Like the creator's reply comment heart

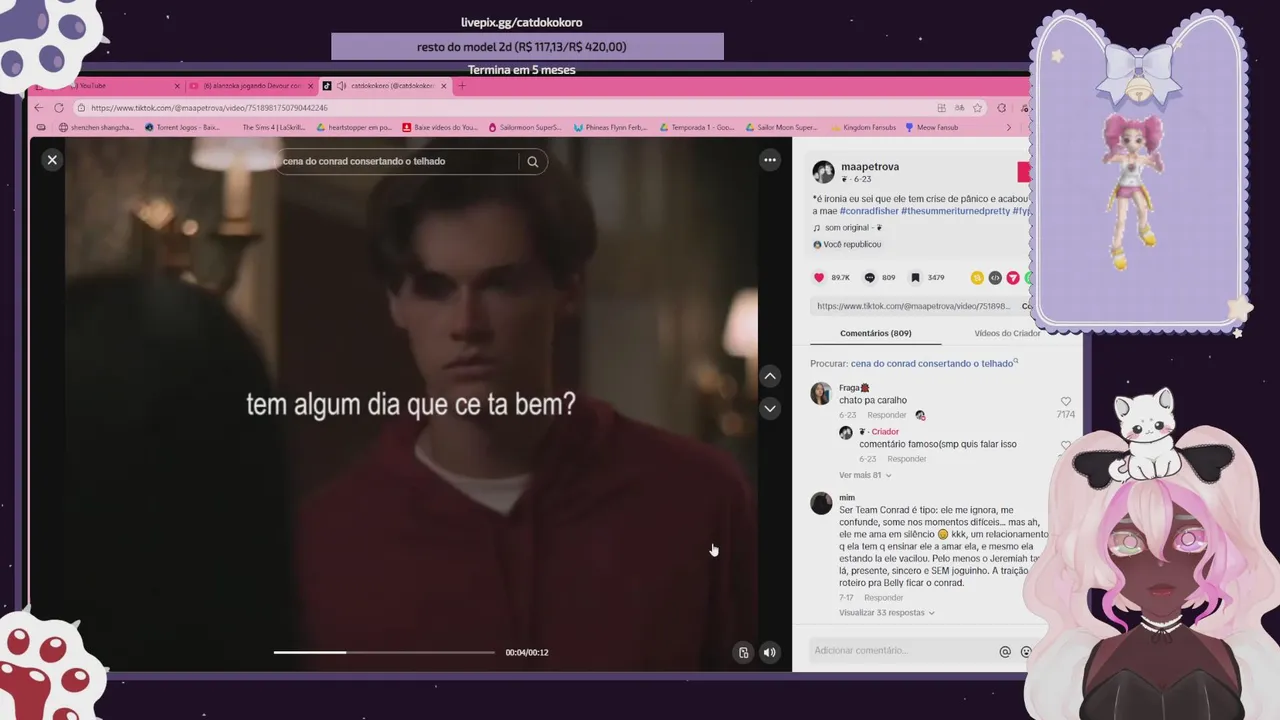click(x=1066, y=445)
